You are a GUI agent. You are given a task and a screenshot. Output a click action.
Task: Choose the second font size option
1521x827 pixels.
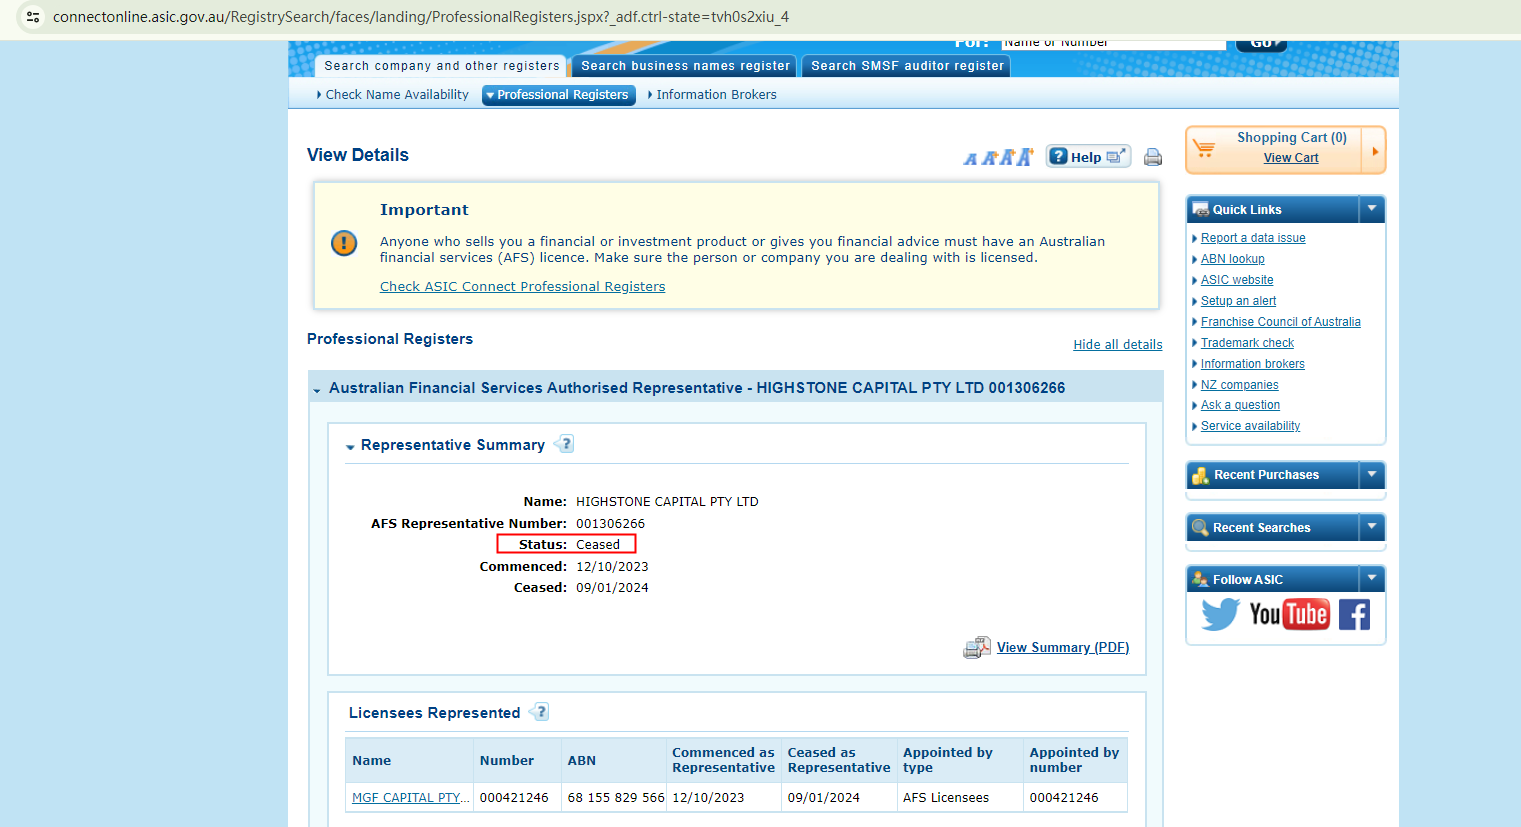(x=988, y=158)
